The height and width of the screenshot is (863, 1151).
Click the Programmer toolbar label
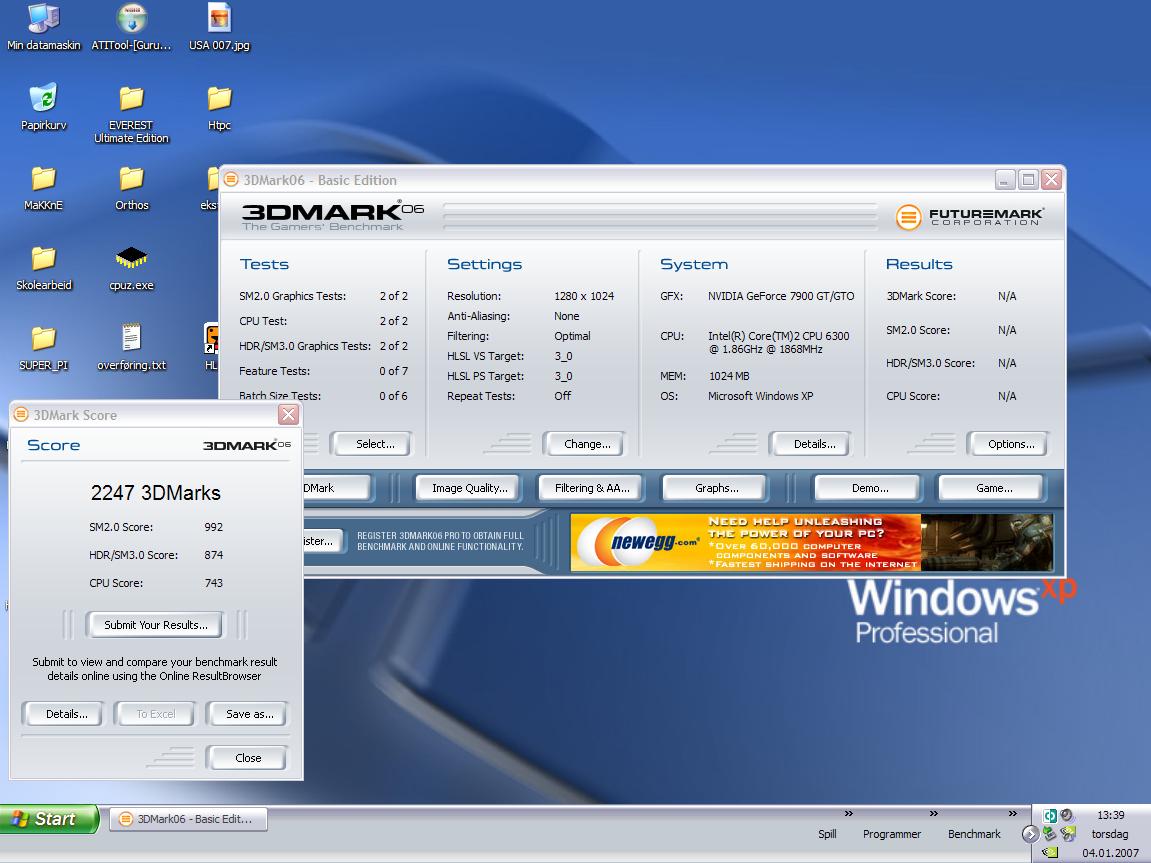point(892,834)
